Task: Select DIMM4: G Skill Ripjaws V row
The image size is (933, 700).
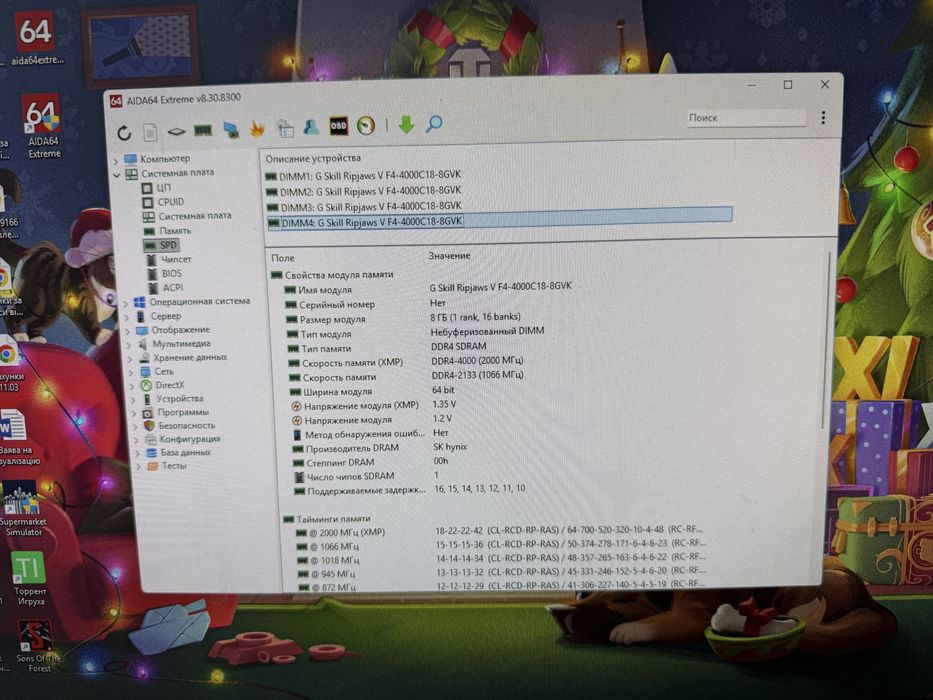Action: point(499,218)
